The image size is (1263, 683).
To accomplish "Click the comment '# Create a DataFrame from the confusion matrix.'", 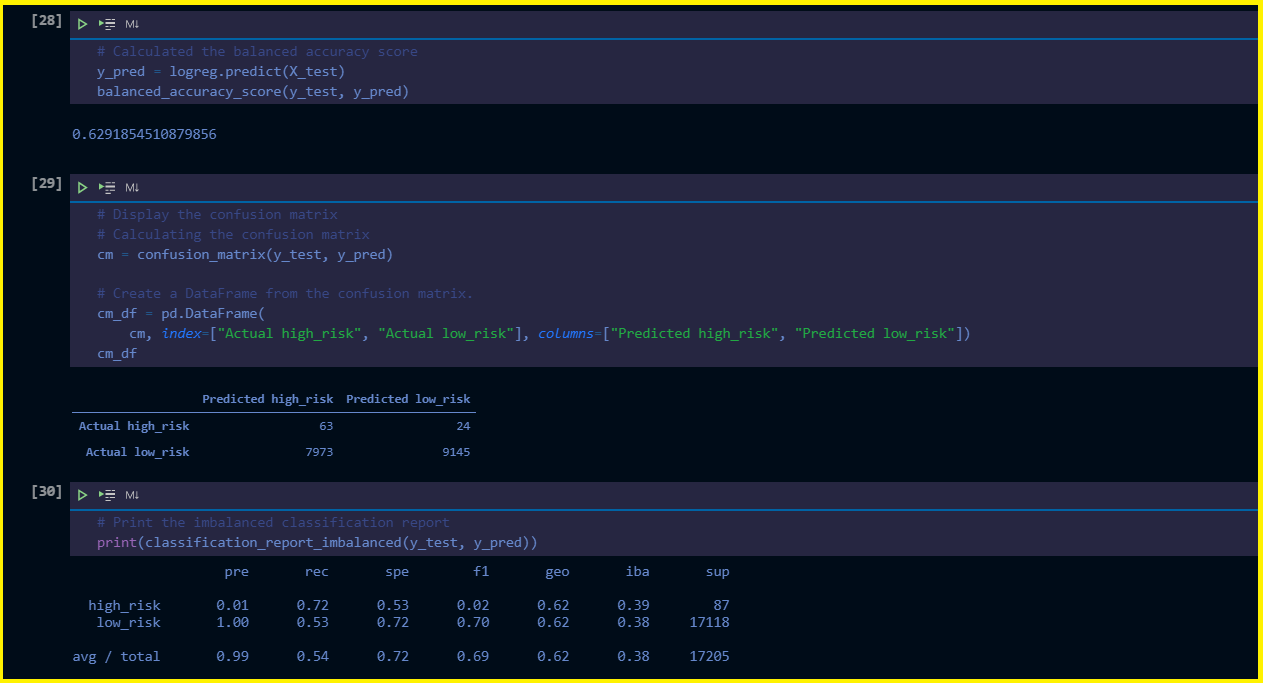I will (285, 293).
